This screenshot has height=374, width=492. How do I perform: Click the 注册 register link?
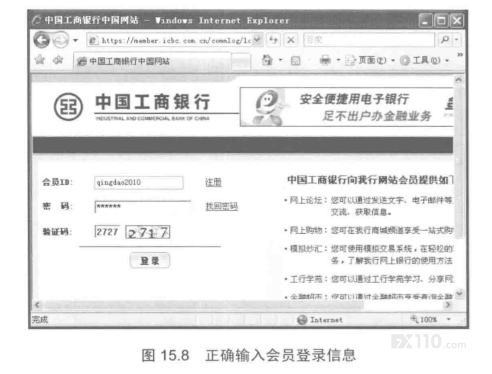pyautogui.click(x=213, y=182)
